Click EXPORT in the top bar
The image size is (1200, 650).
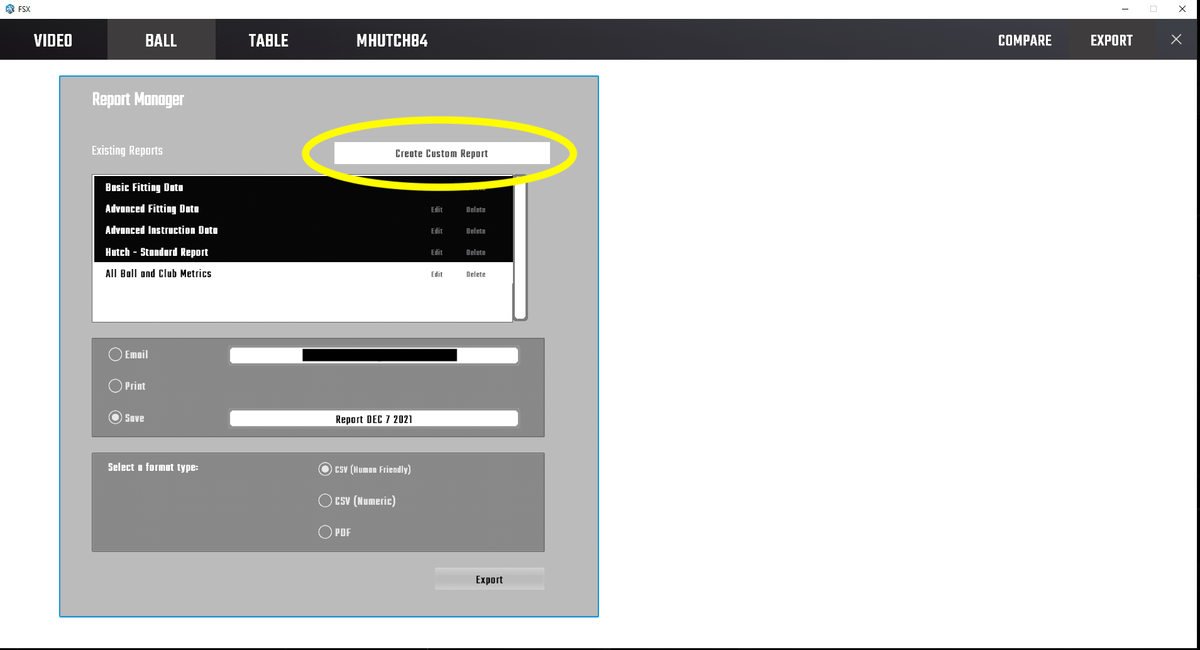pos(1111,40)
